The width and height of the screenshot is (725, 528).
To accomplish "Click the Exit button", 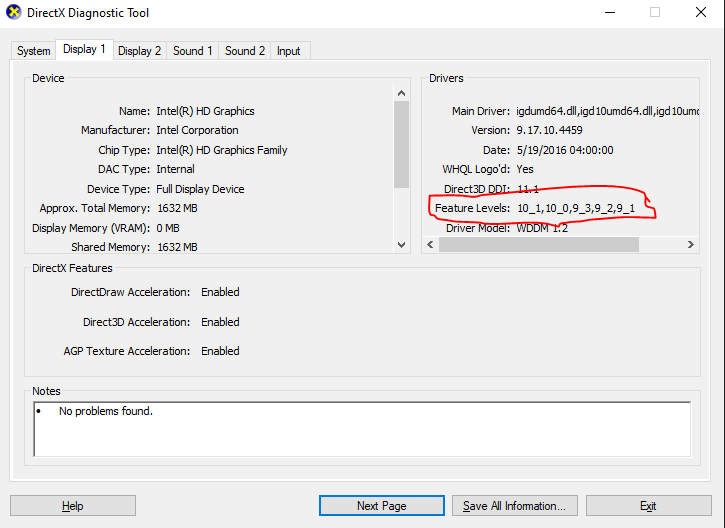I will pos(648,506).
